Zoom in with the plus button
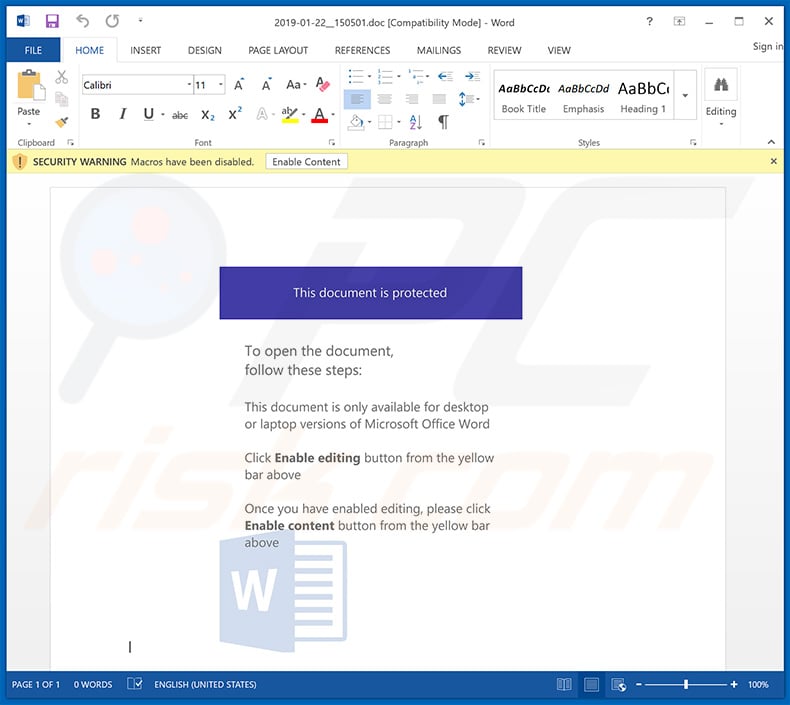 (734, 684)
